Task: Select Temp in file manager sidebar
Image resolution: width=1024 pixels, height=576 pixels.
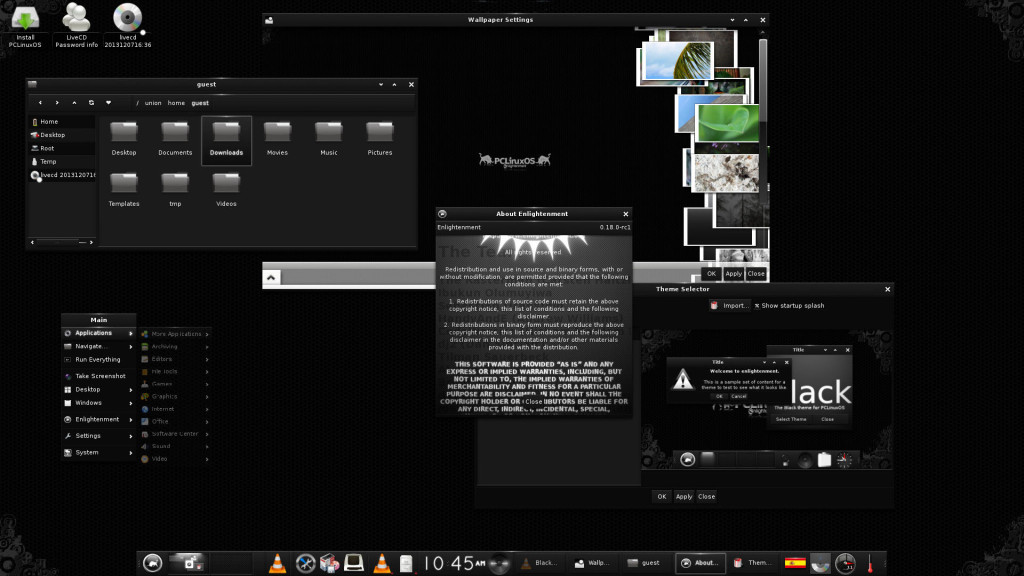Action: click(62, 161)
